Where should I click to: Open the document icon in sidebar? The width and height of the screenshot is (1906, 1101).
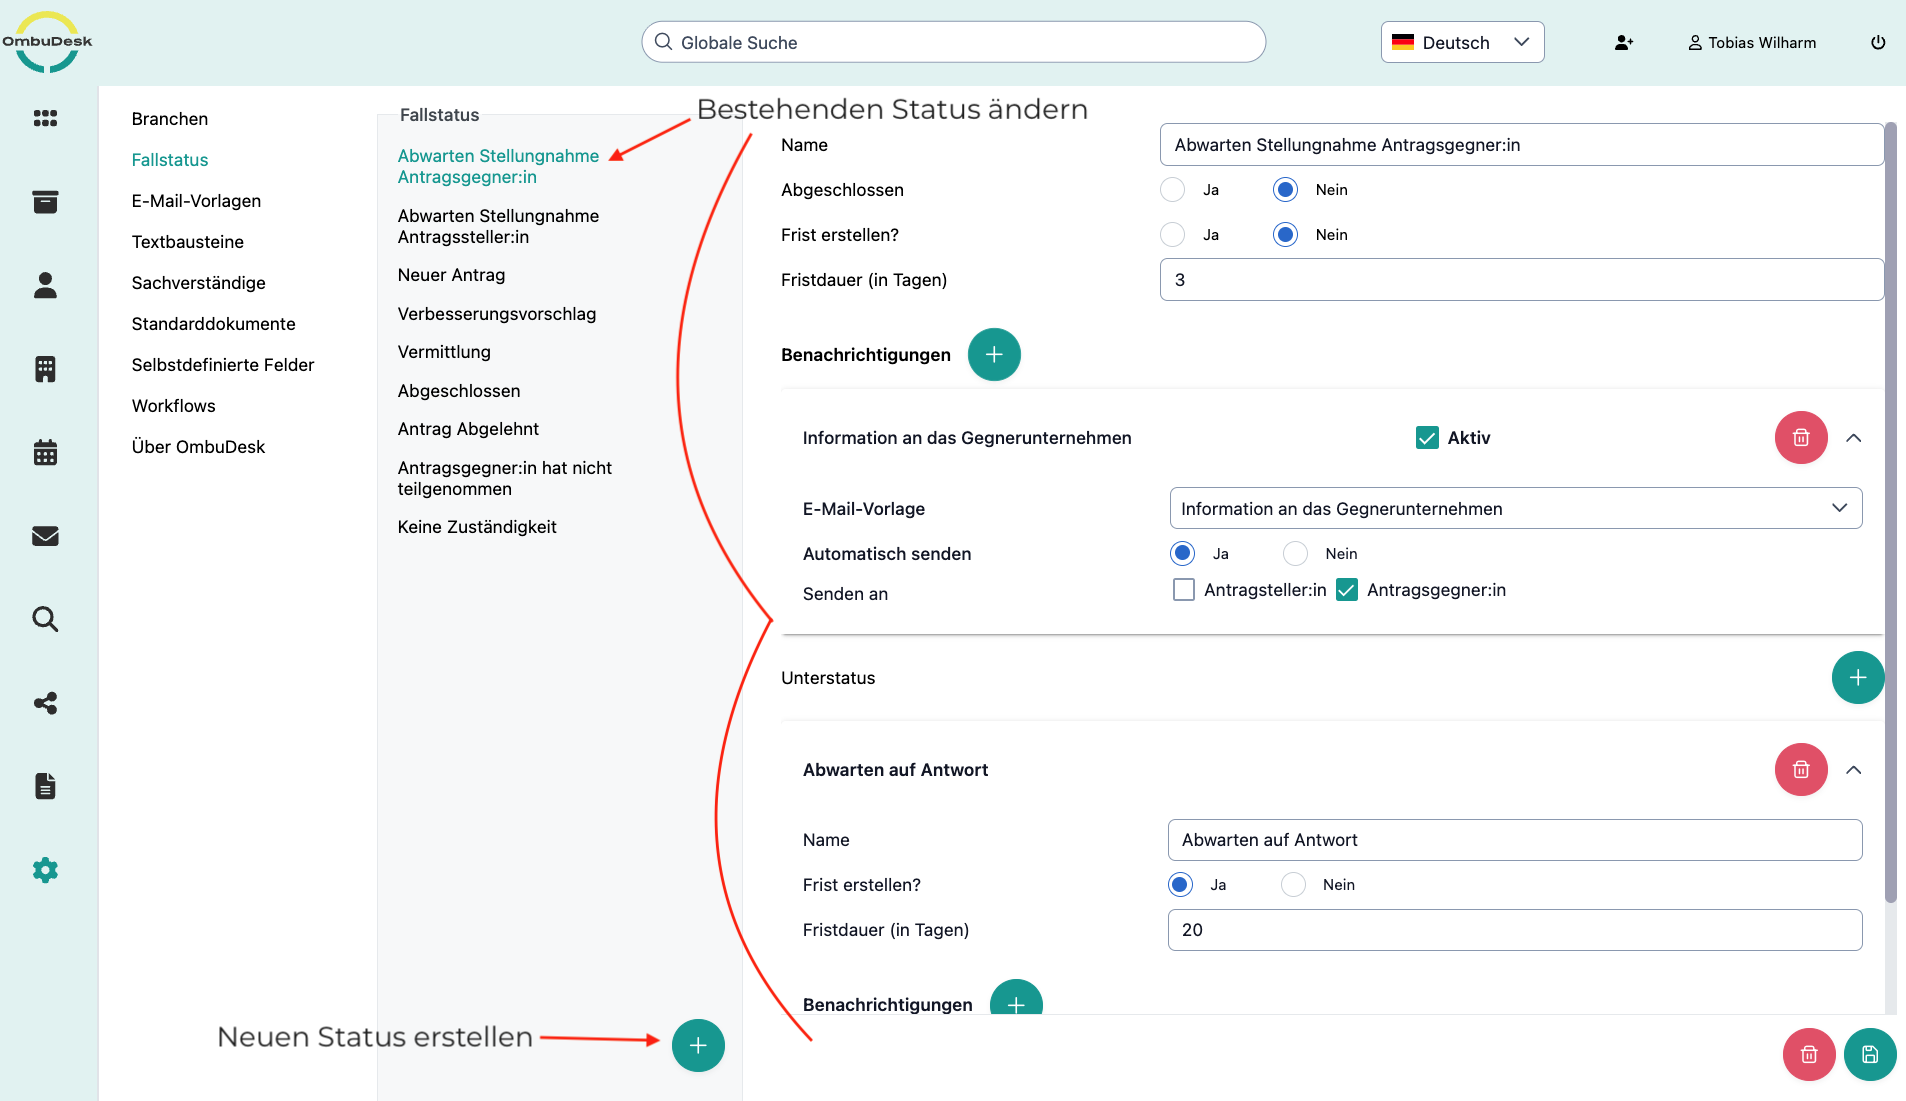pos(45,786)
